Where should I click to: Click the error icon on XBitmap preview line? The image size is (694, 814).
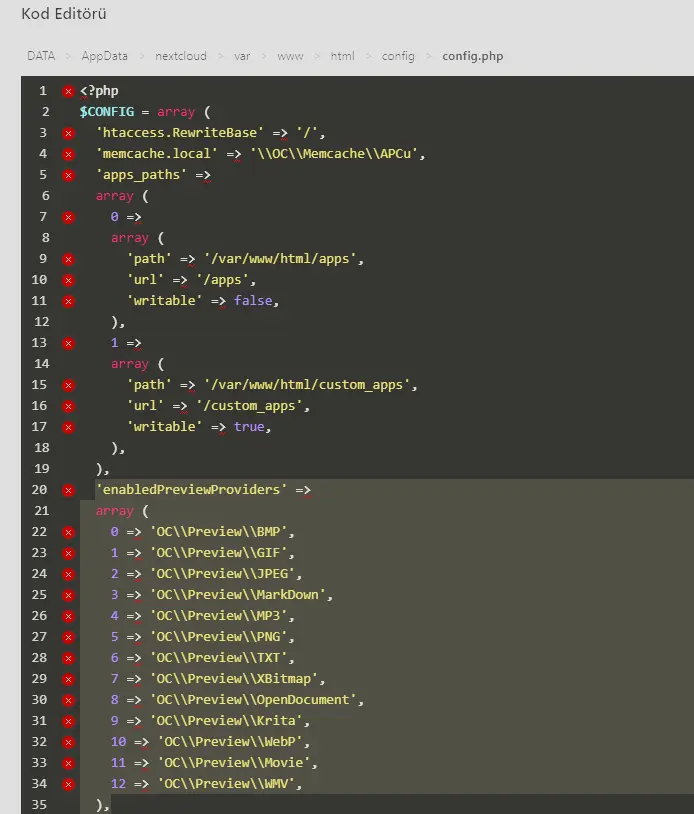[68, 680]
